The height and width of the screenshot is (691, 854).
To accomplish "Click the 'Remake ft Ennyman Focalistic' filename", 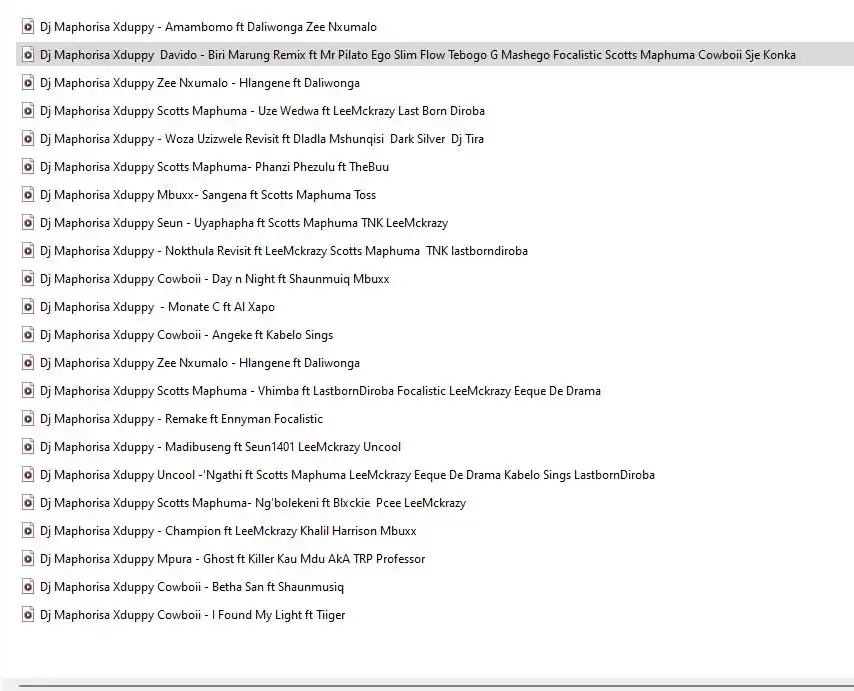I will tap(181, 419).
